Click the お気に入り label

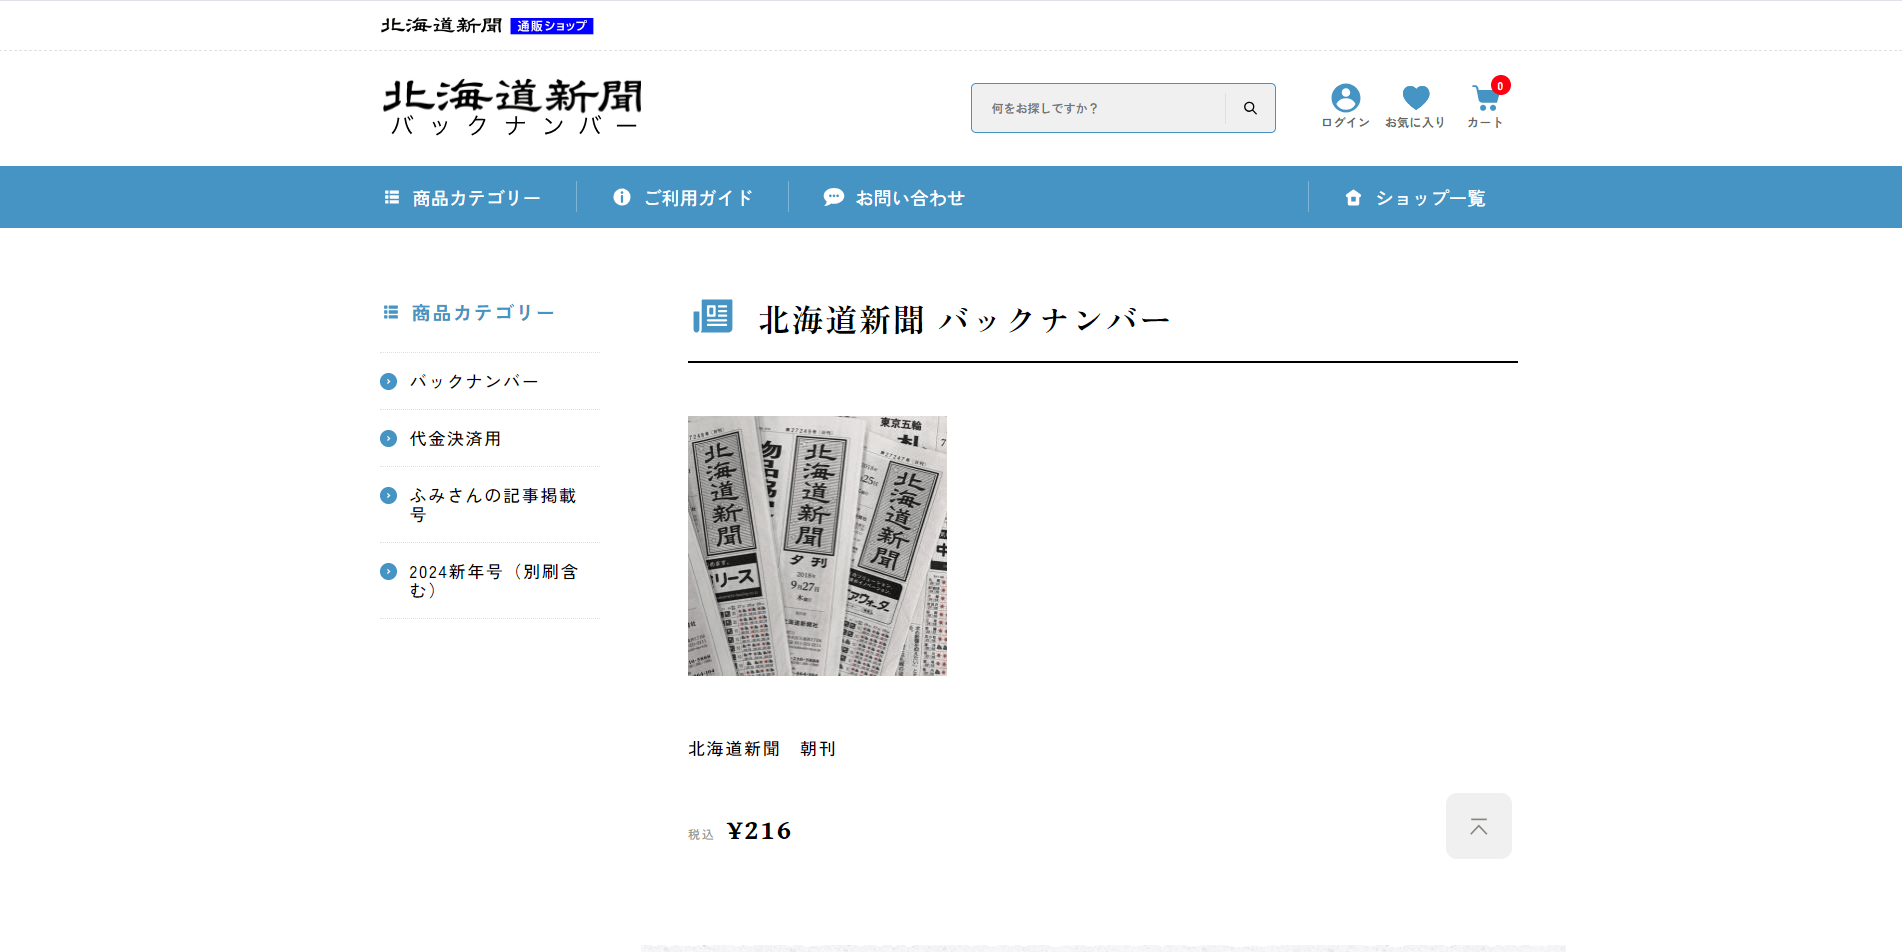[1415, 123]
